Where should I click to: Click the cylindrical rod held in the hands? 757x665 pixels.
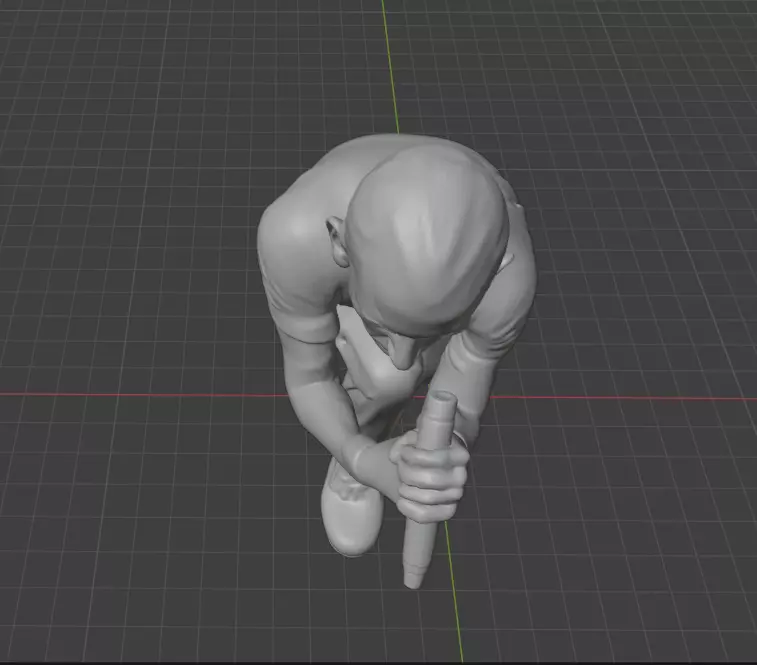428,488
